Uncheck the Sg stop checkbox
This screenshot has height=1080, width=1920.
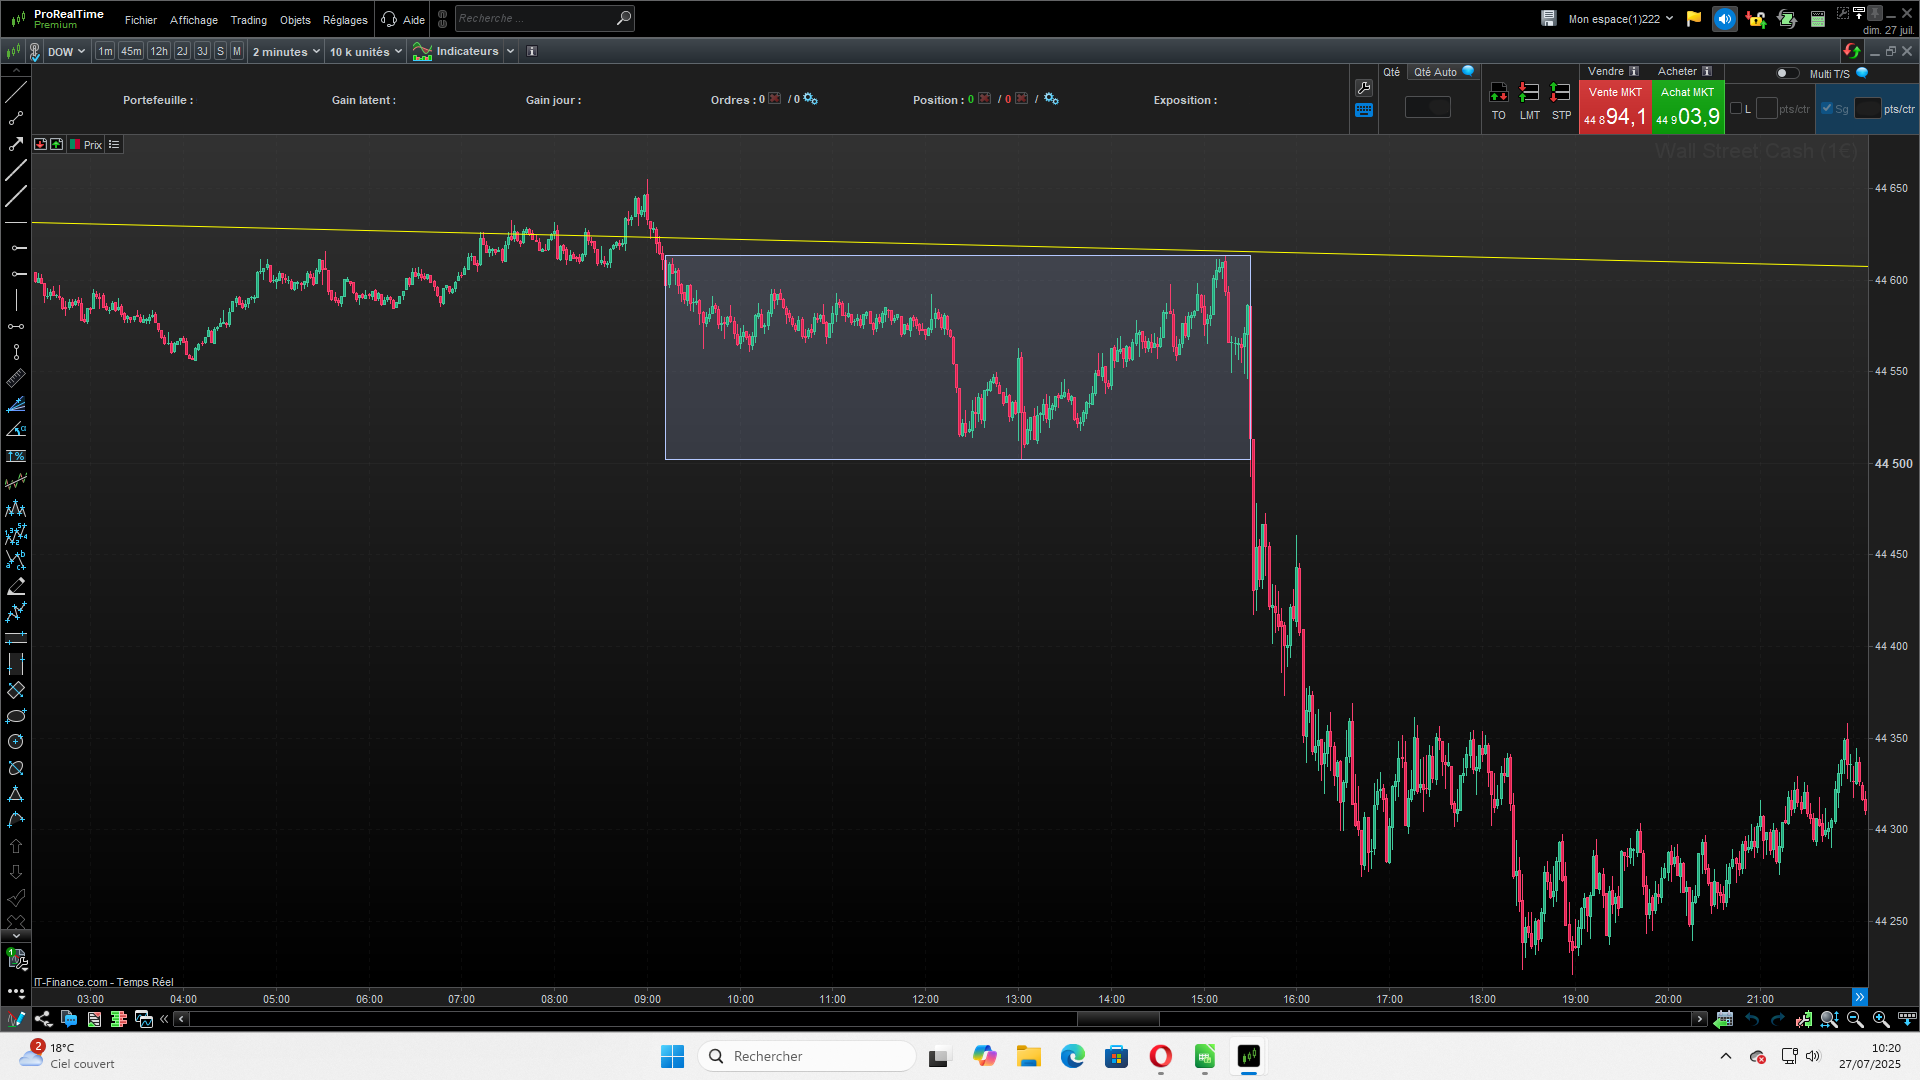(x=1827, y=109)
